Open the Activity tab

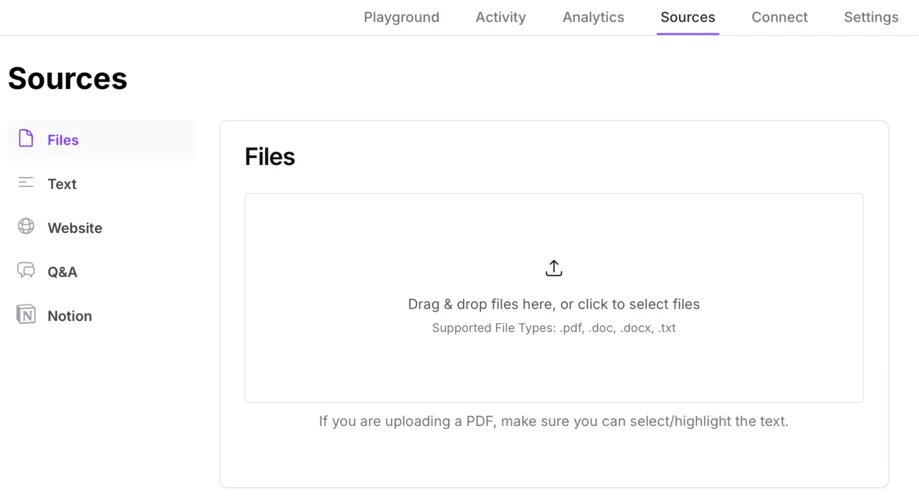click(x=501, y=17)
